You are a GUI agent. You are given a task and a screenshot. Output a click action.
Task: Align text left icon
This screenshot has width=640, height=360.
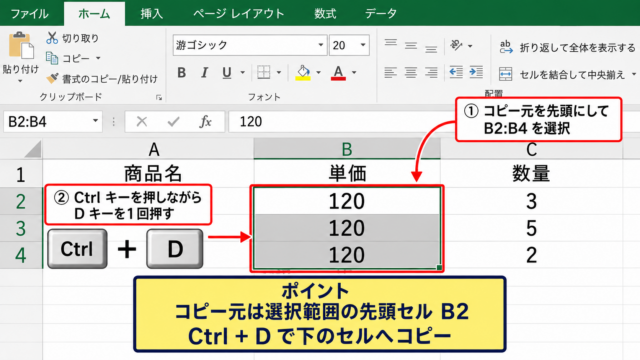(391, 73)
